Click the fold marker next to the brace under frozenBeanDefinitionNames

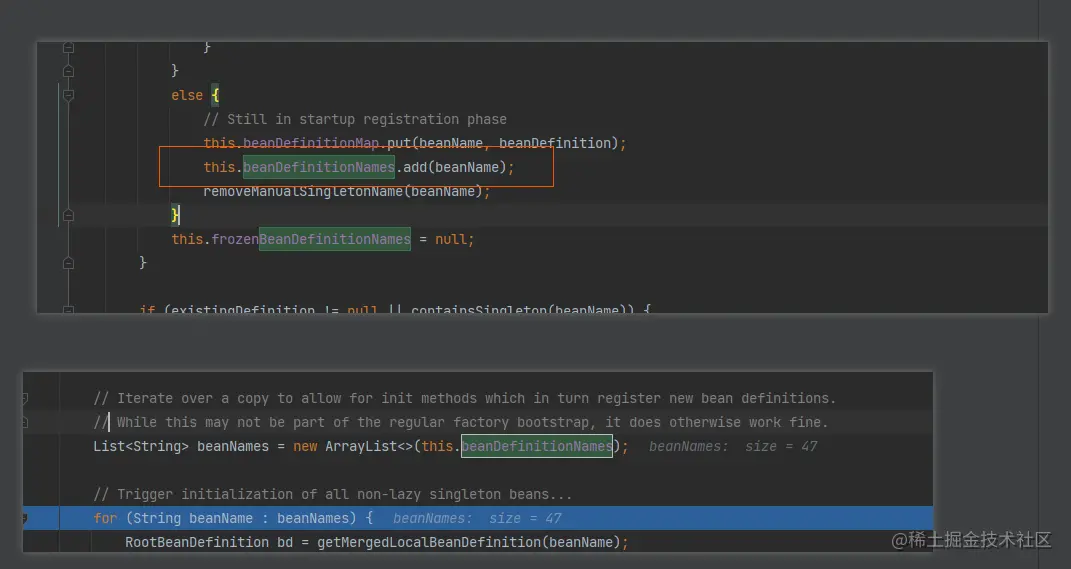(x=68, y=262)
